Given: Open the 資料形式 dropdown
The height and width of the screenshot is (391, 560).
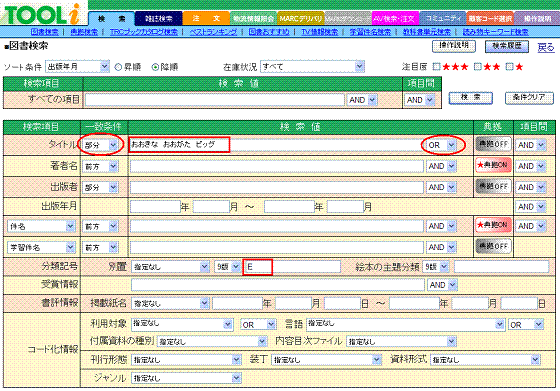Looking at the screenshot, I should pyautogui.click(x=485, y=360).
